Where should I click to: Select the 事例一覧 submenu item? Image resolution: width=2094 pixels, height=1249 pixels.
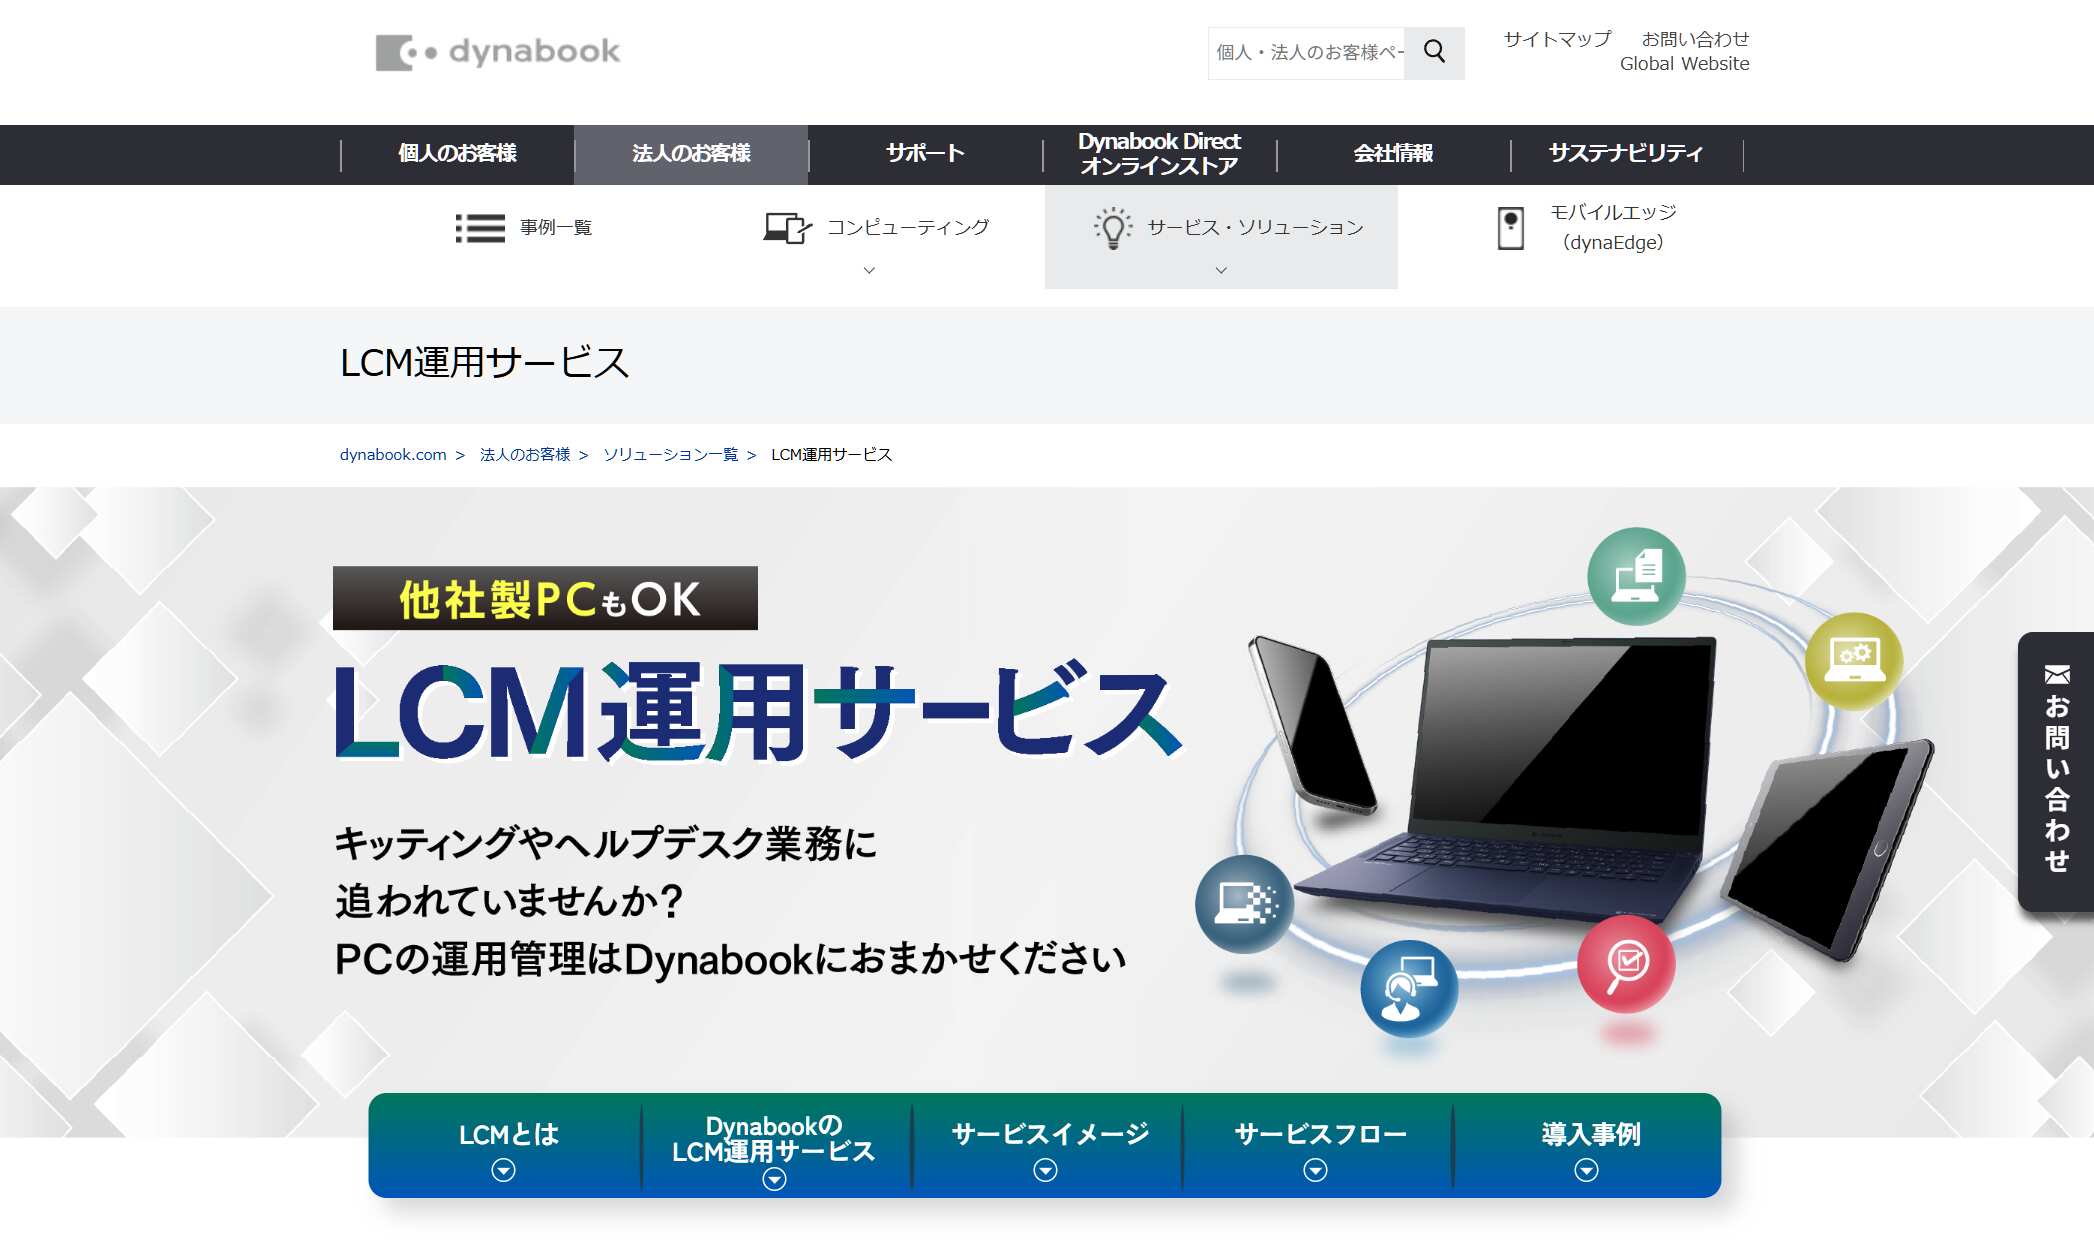point(524,228)
